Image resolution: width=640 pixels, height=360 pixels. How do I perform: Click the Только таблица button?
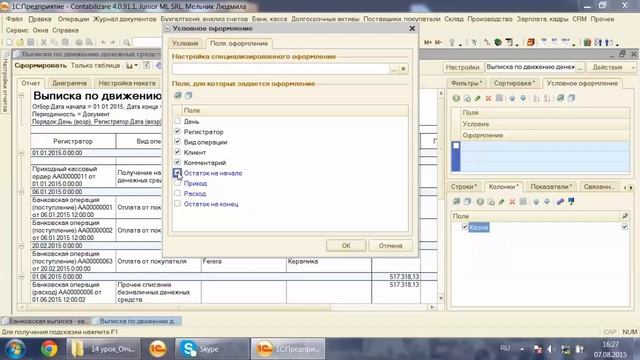click(96, 65)
